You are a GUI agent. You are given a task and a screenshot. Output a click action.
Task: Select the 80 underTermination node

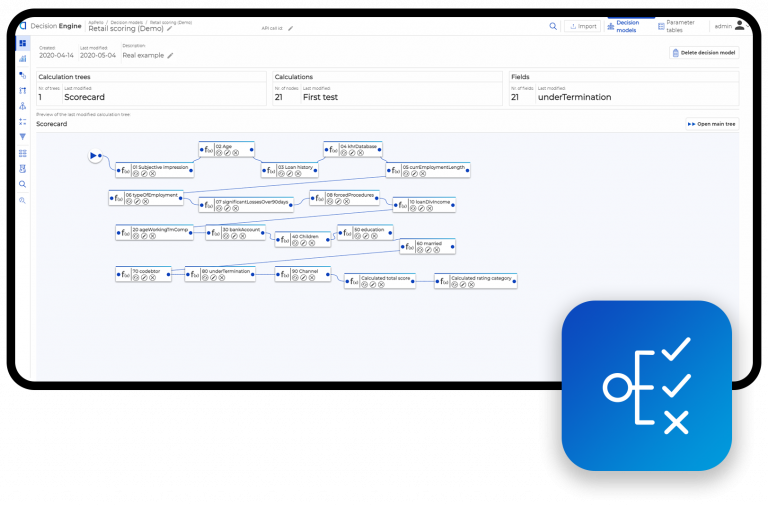coord(224,270)
